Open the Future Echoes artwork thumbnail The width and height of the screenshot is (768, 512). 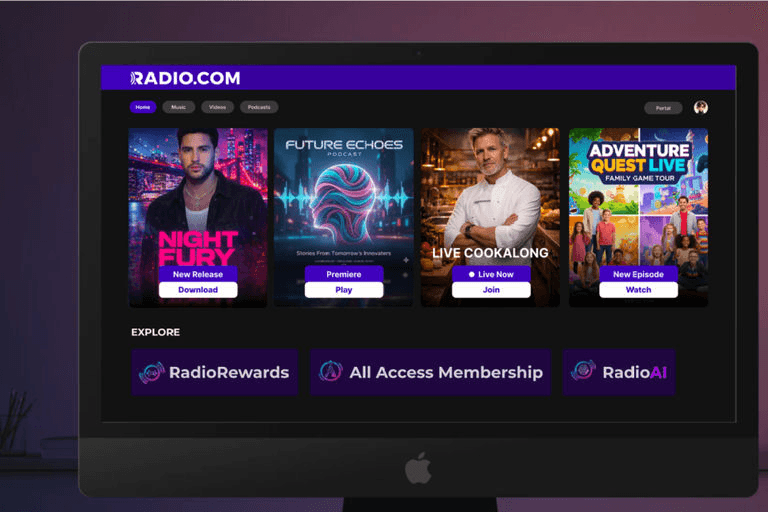click(x=344, y=218)
